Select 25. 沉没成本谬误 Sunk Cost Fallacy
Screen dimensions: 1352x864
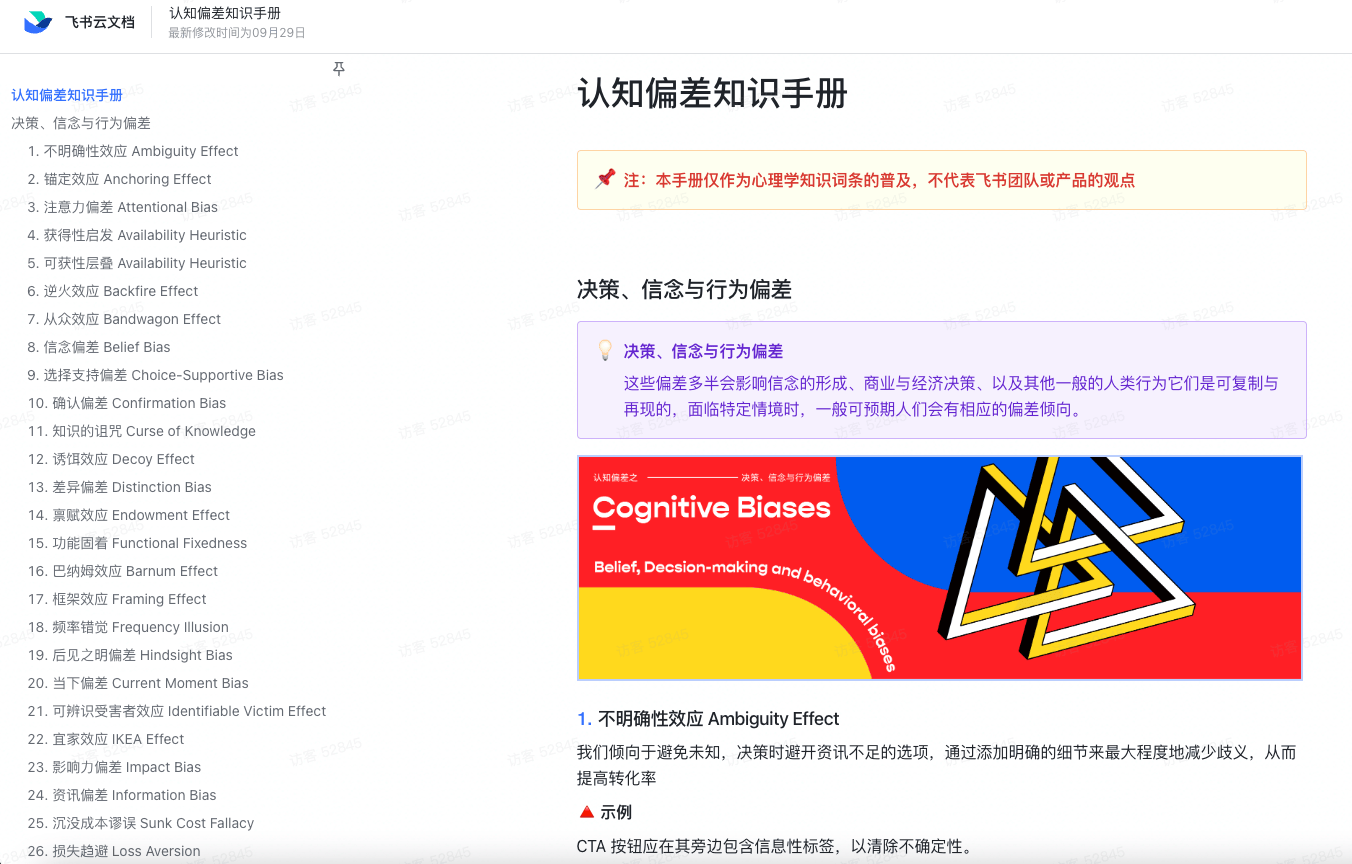coord(141,823)
